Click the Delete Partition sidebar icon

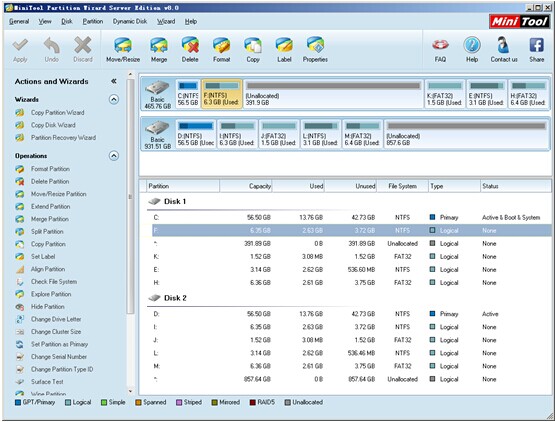20,181
